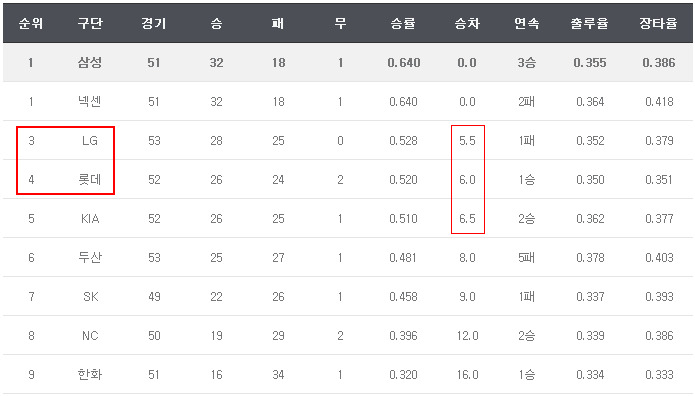Open the KIA team entry
The height and width of the screenshot is (396, 695).
point(90,219)
